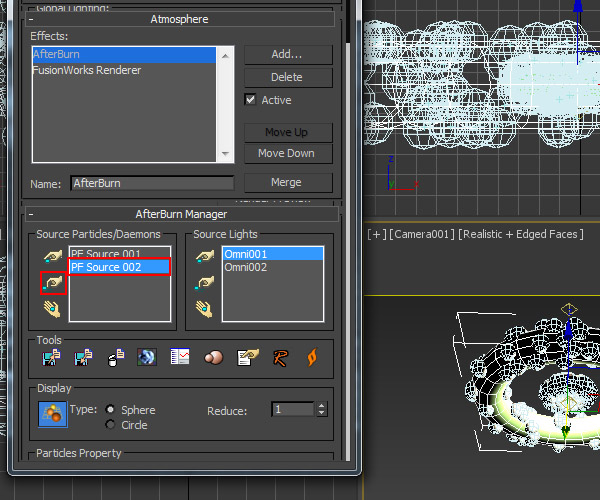Click the Reduce value field
Screen dimensions: 600x500
click(x=293, y=409)
